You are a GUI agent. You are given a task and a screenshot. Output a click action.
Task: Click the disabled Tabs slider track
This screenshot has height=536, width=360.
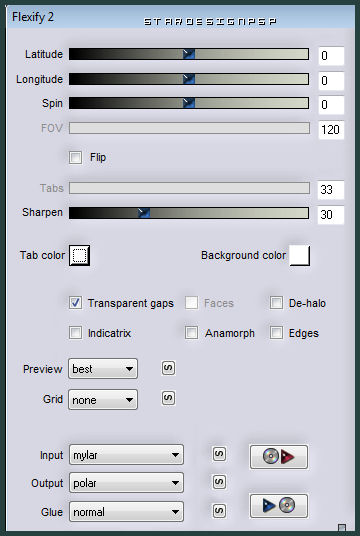[189, 188]
